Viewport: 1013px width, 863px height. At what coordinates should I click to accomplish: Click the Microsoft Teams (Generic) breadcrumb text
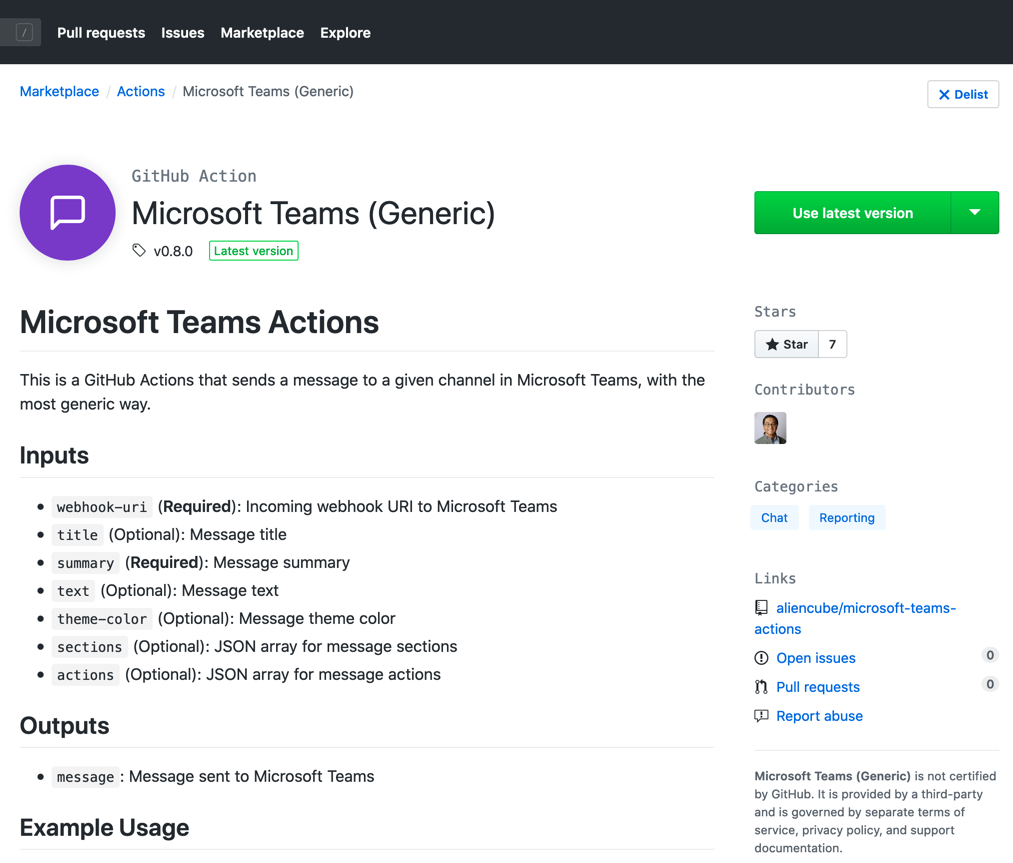(268, 92)
